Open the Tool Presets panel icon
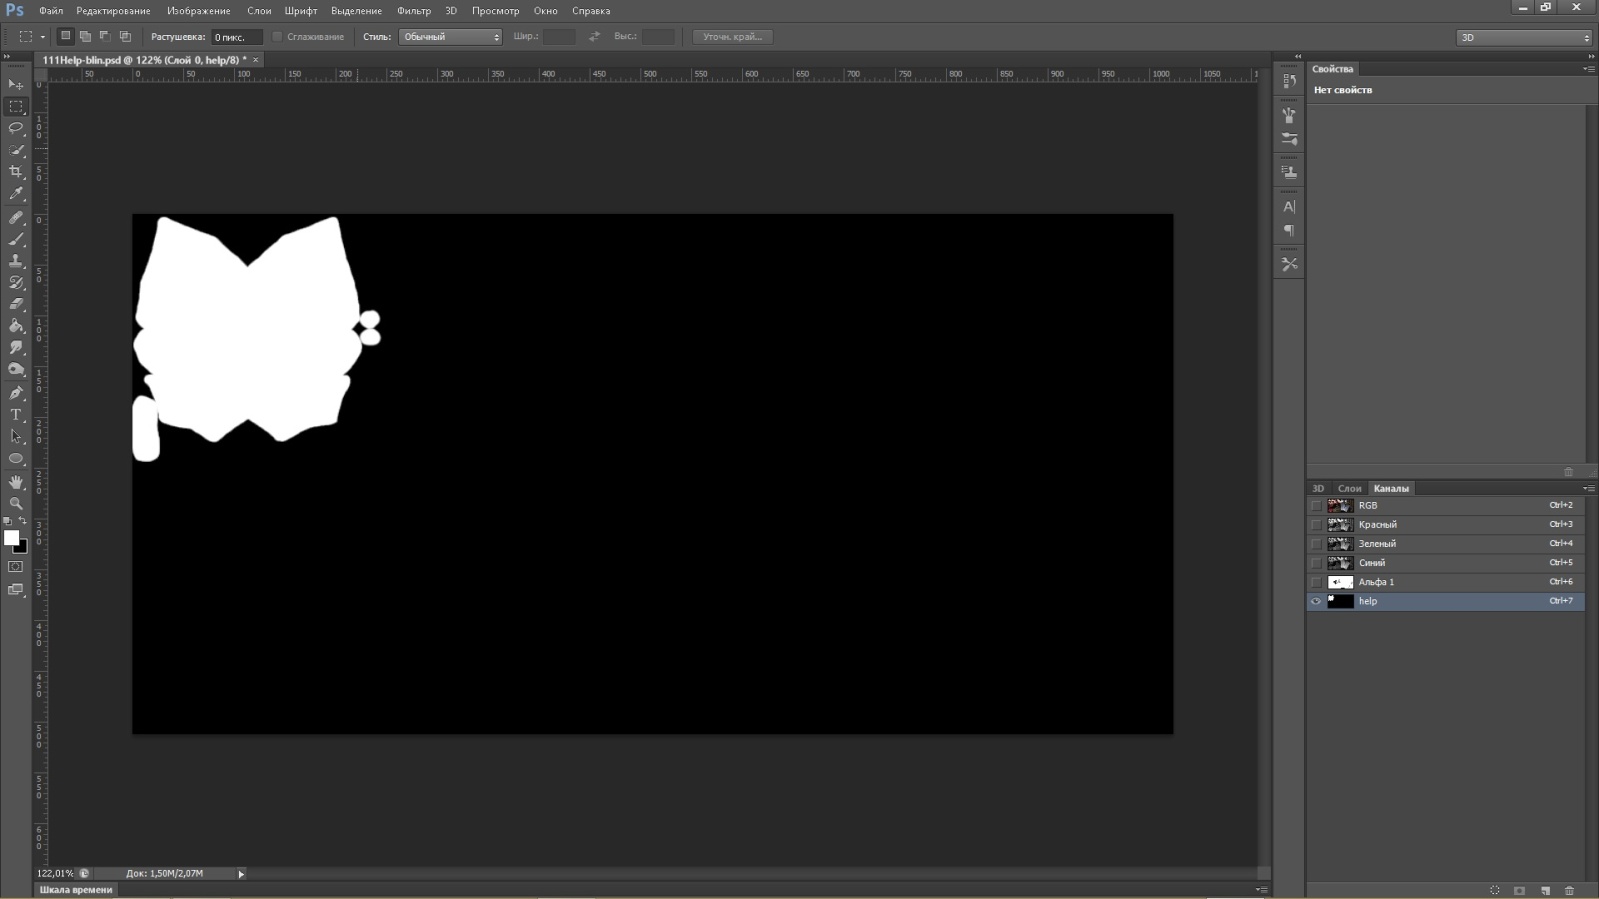1599x899 pixels. [x=1289, y=264]
